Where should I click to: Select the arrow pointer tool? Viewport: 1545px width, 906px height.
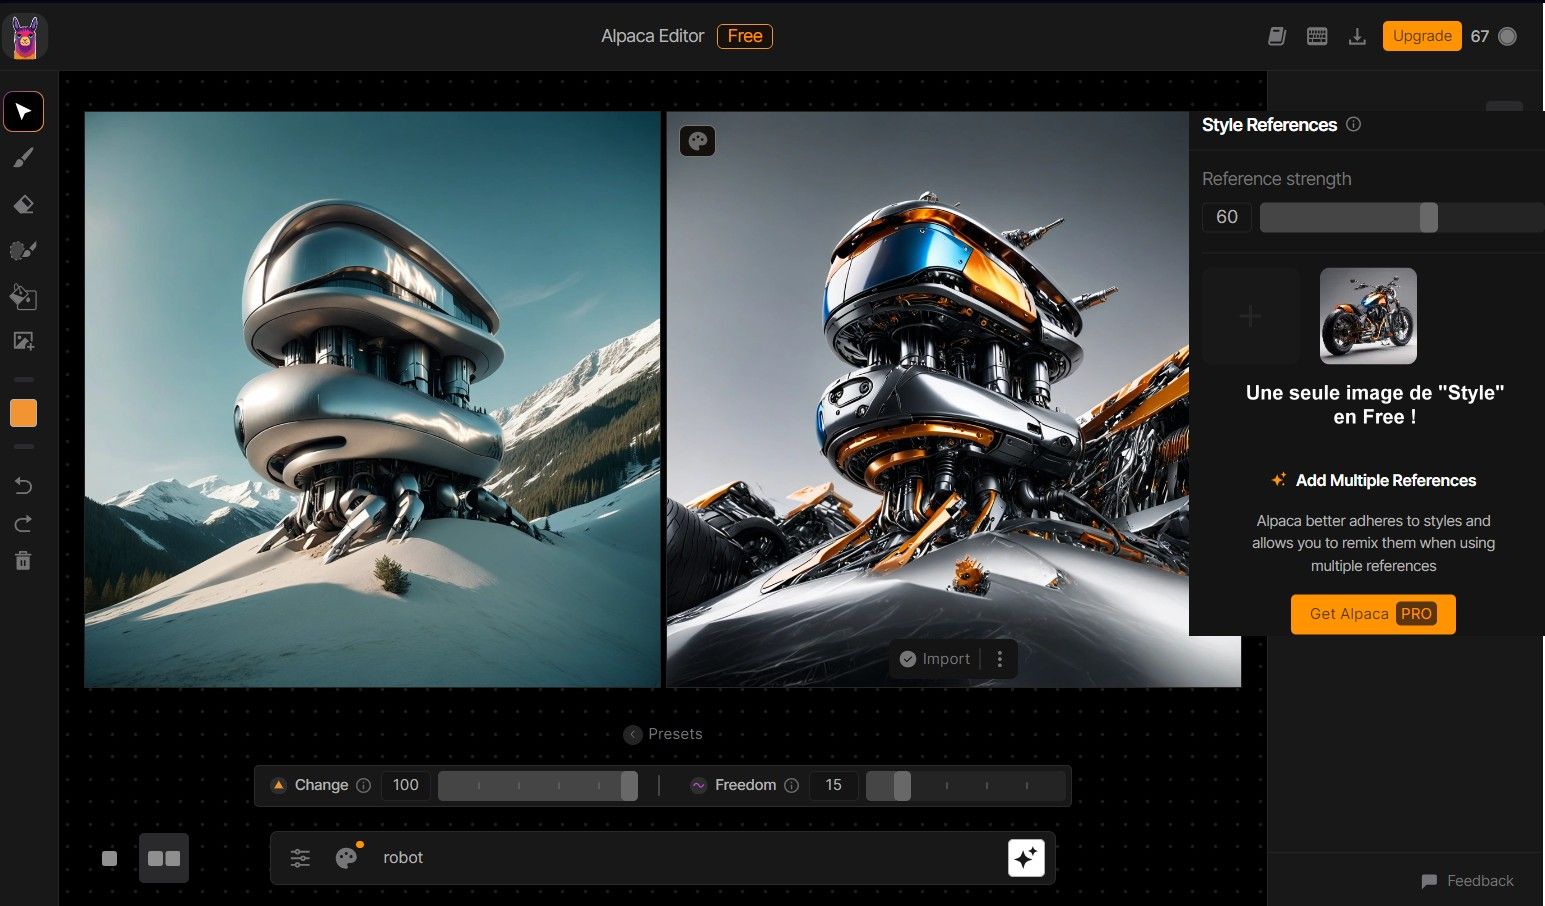click(23, 112)
